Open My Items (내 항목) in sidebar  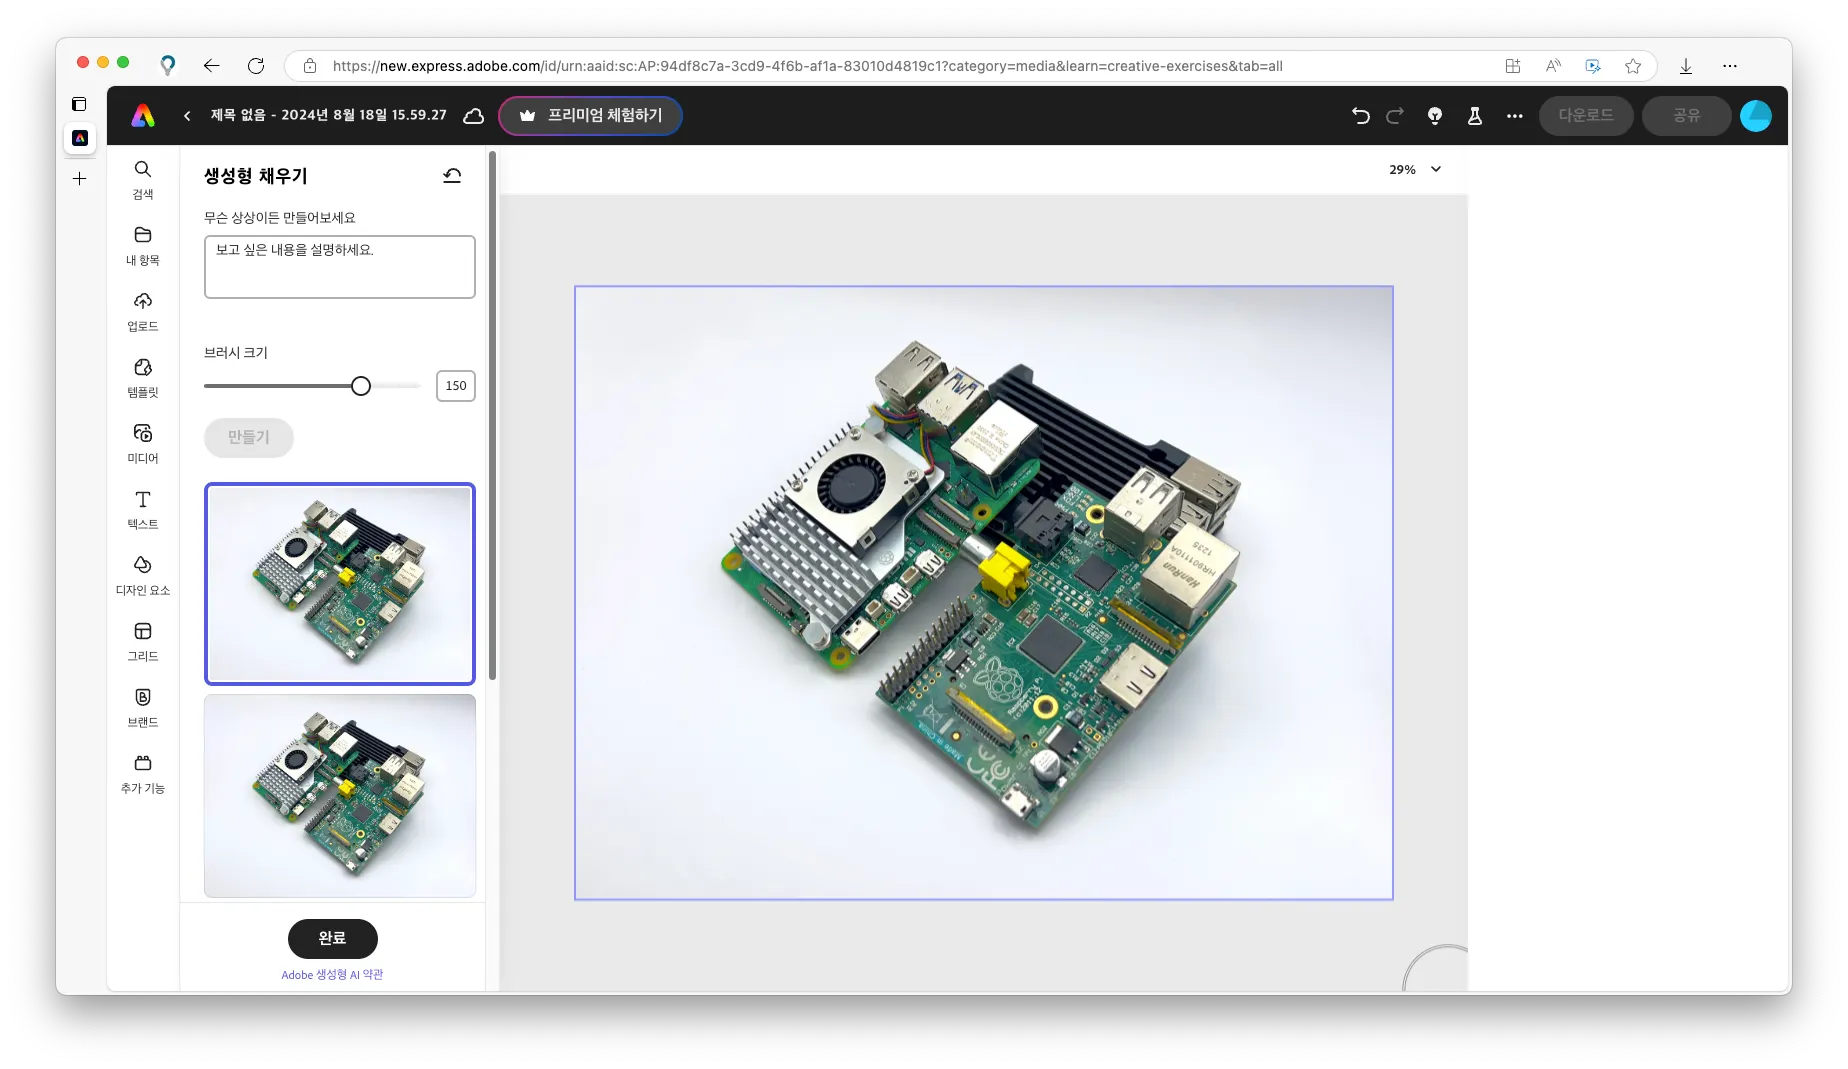pyautogui.click(x=143, y=246)
